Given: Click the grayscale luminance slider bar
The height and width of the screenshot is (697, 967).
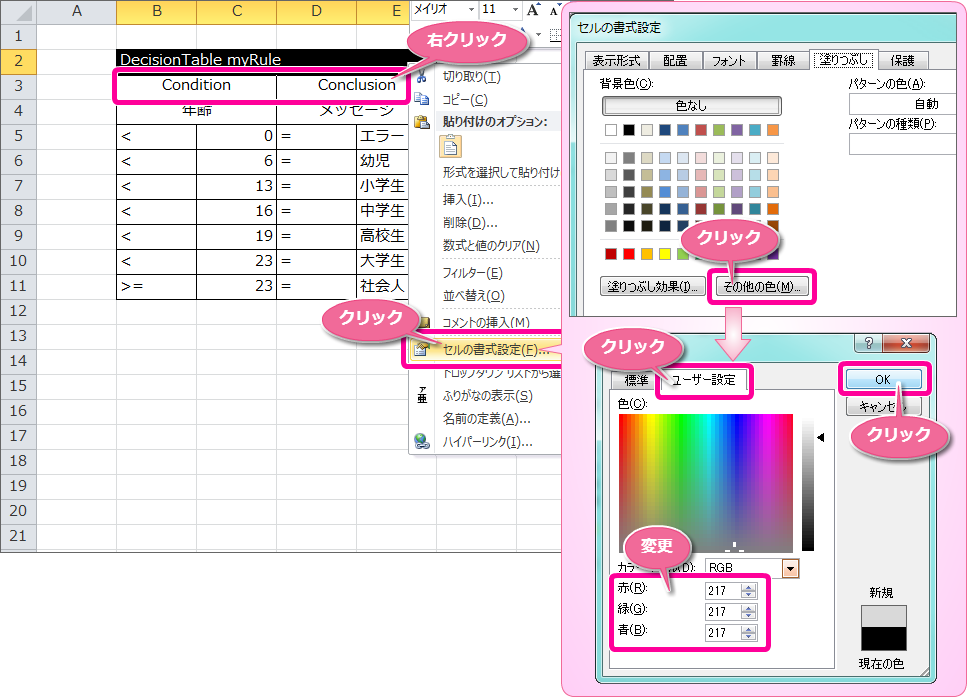Looking at the screenshot, I should click(x=808, y=485).
